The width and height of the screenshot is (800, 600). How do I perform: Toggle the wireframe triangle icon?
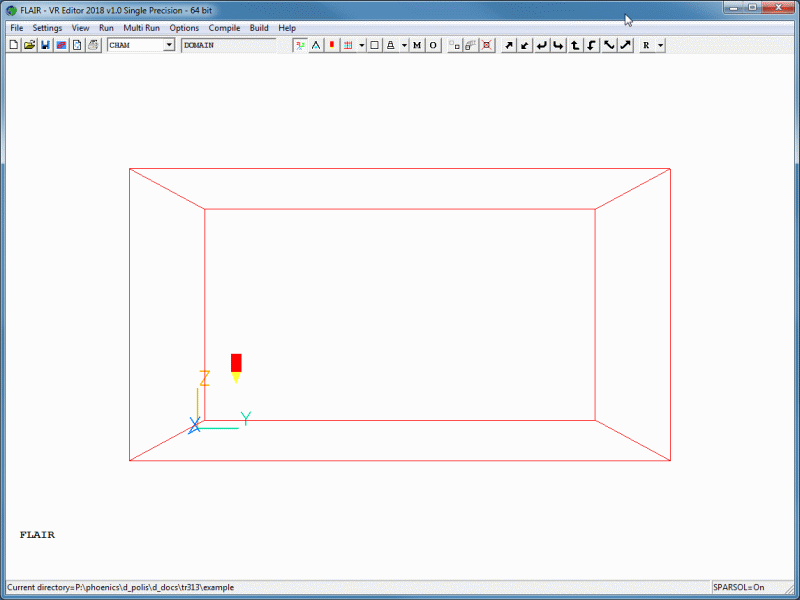tap(316, 45)
